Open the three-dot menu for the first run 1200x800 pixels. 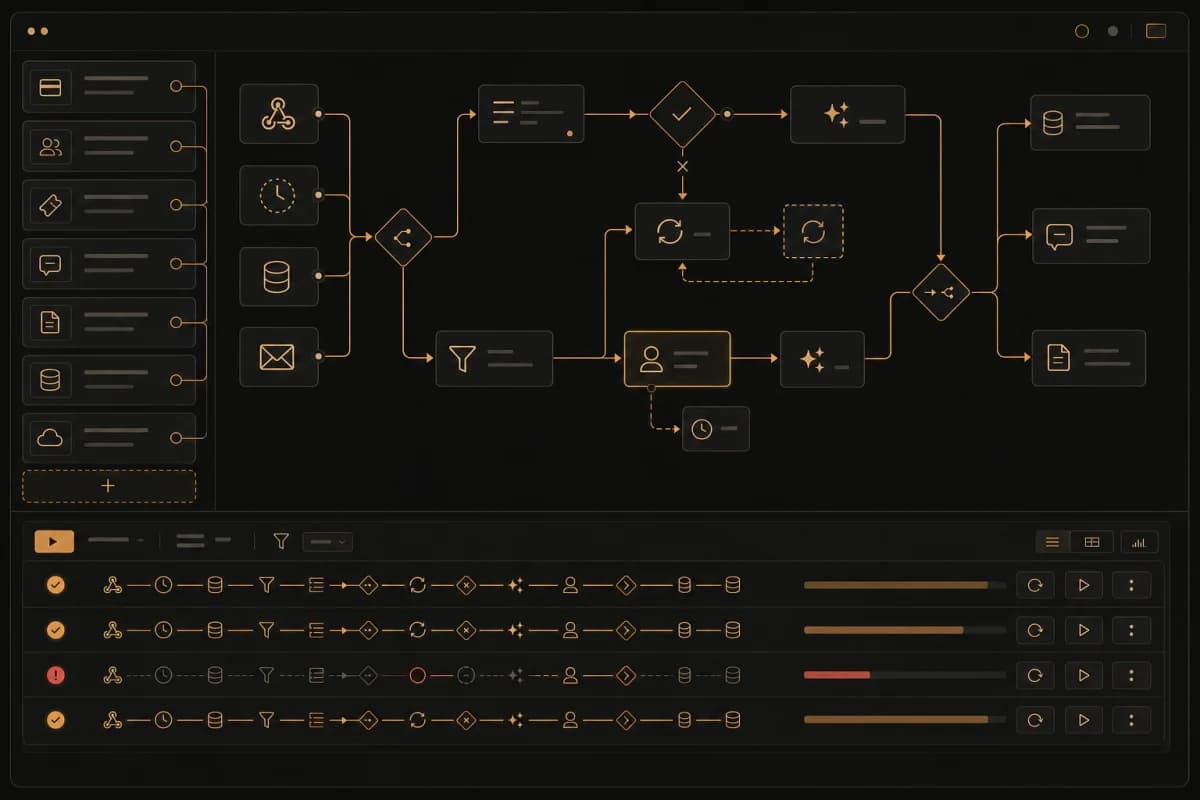tap(1131, 585)
